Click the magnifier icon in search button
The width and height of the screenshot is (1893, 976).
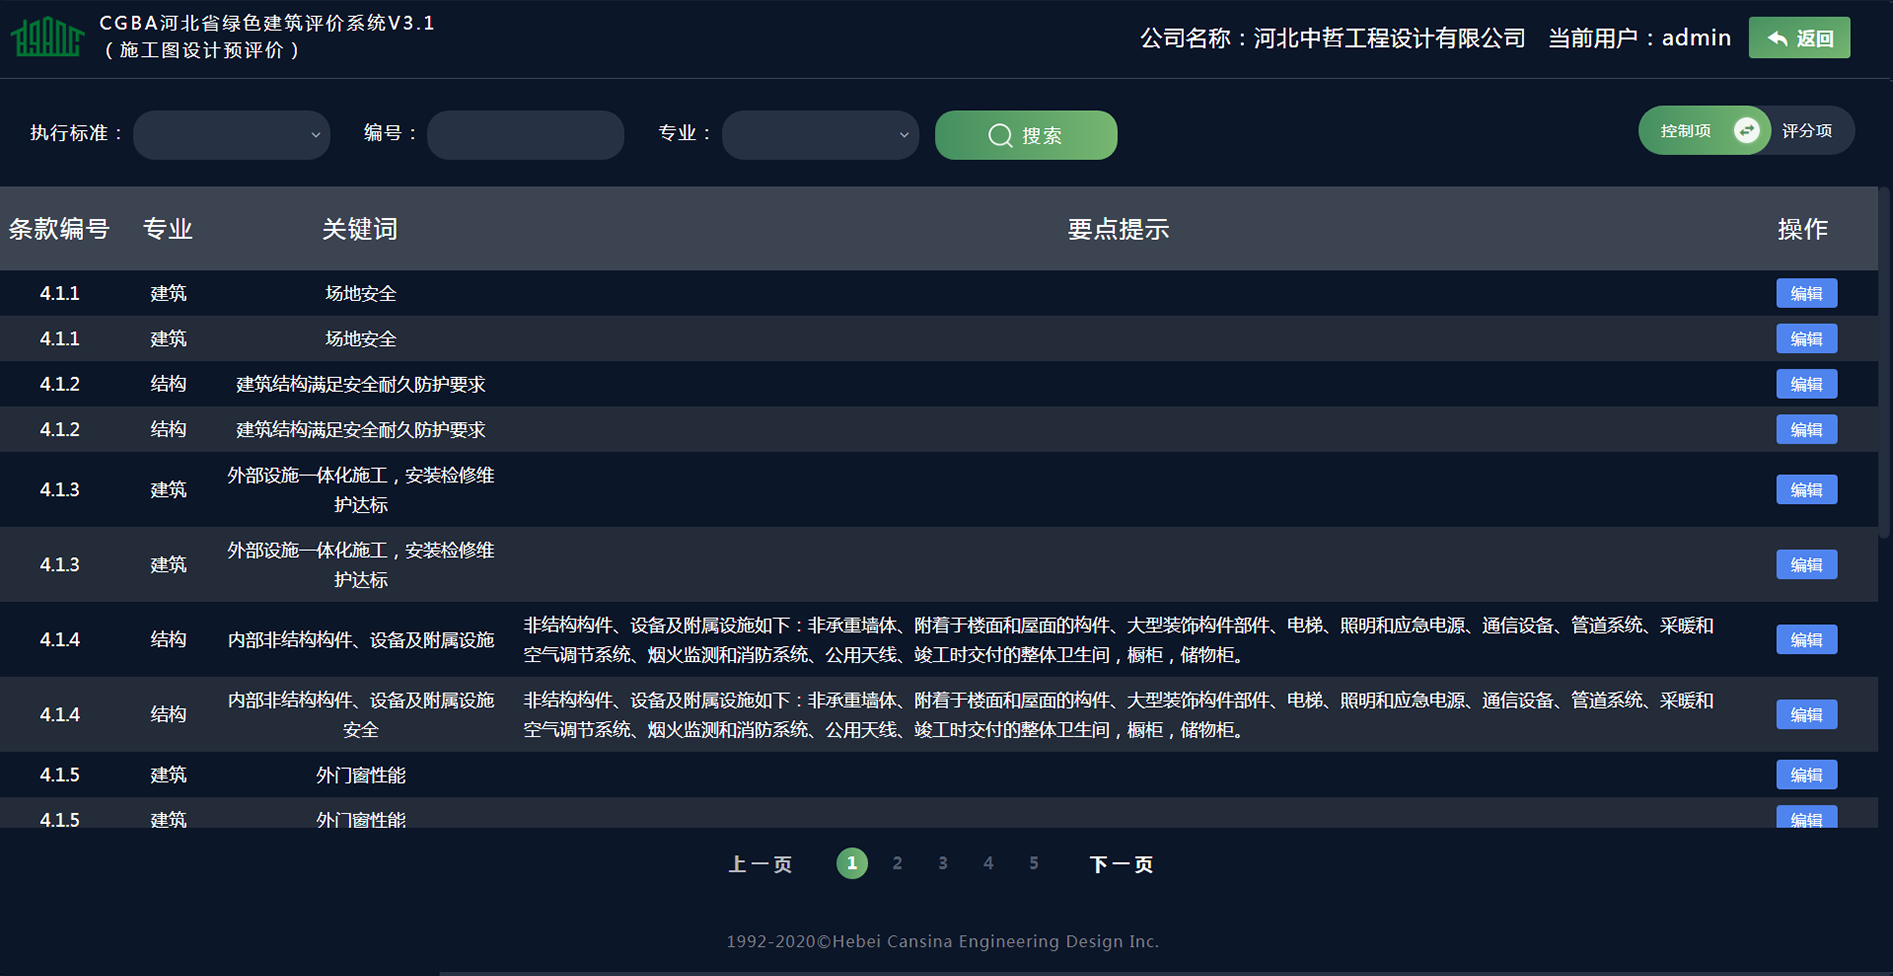[1000, 135]
